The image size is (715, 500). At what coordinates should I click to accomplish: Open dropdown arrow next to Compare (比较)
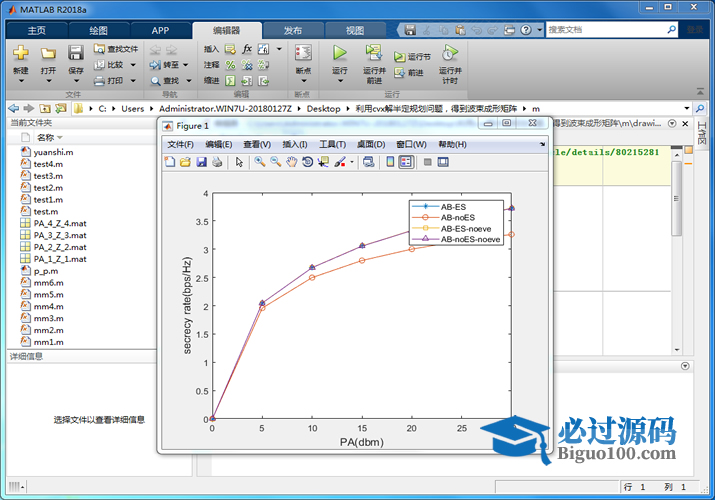133,65
